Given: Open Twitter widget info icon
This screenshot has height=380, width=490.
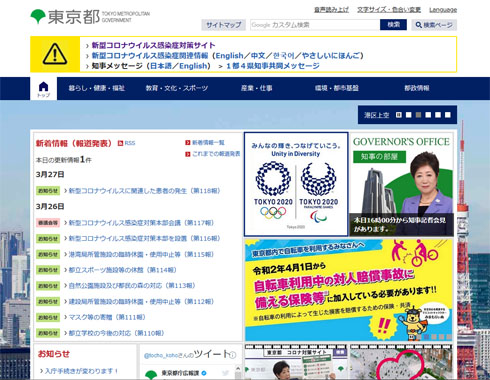Looking at the screenshot, I should (x=233, y=355).
